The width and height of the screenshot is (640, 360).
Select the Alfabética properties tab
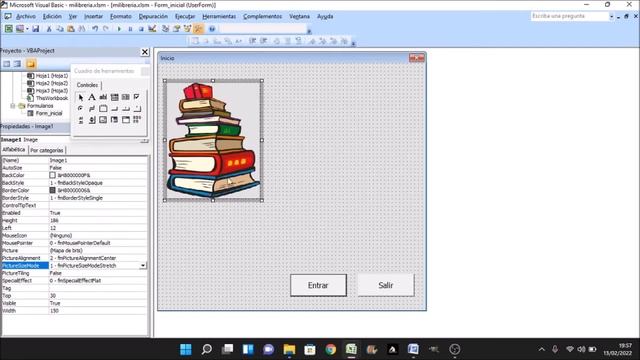tap(14, 150)
